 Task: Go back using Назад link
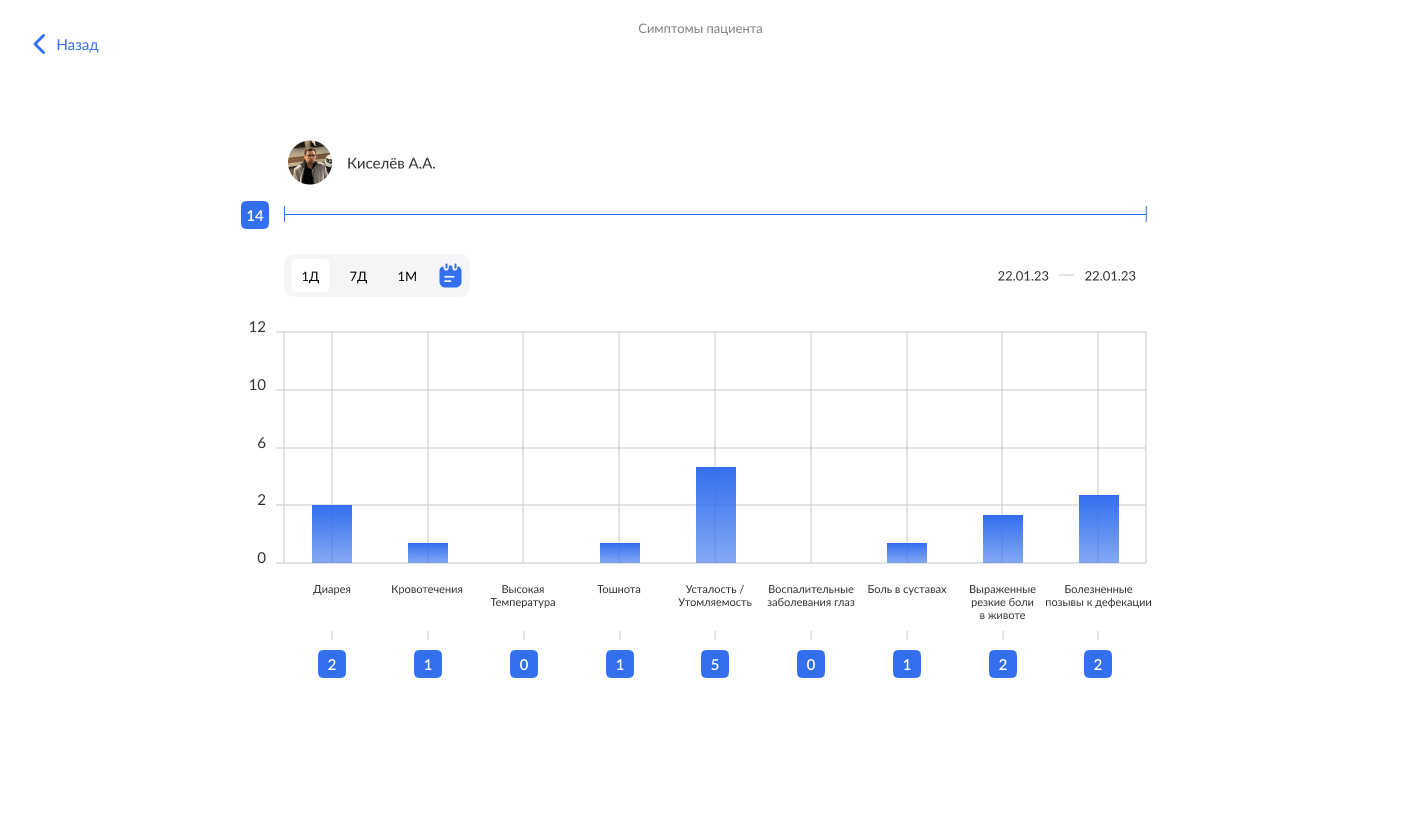(x=77, y=45)
